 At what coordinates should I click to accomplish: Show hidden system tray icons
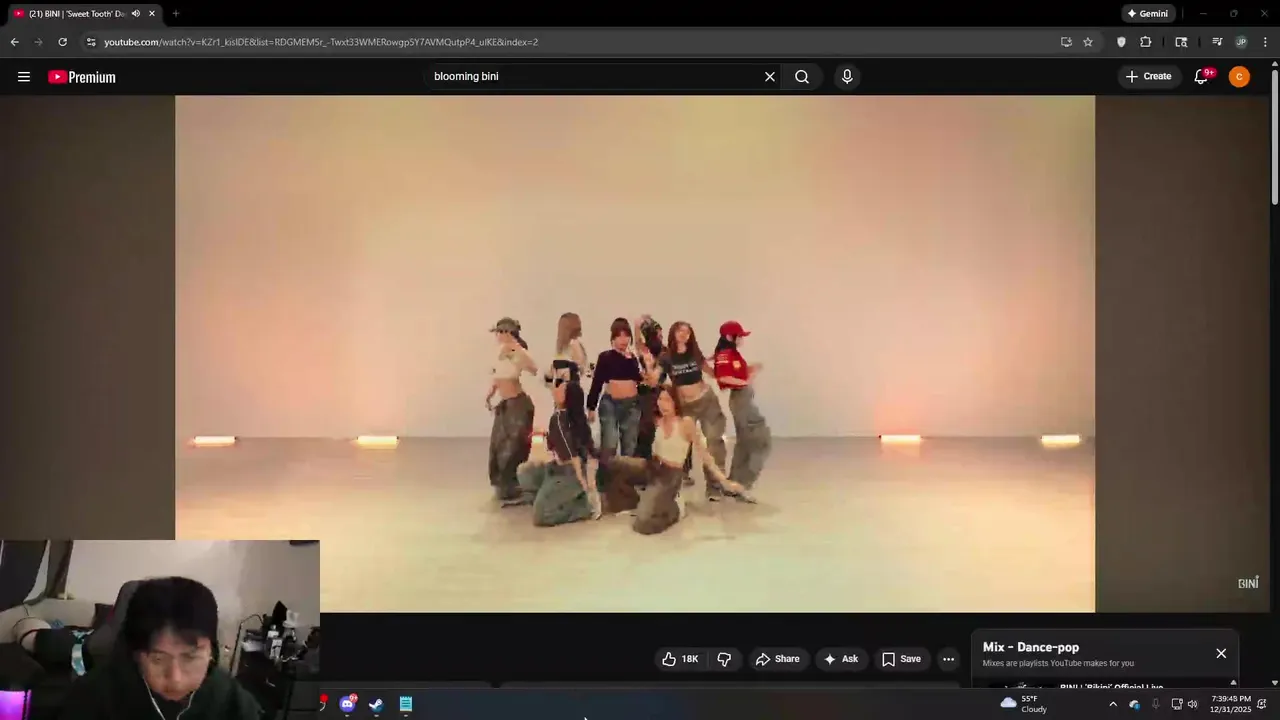[1113, 704]
